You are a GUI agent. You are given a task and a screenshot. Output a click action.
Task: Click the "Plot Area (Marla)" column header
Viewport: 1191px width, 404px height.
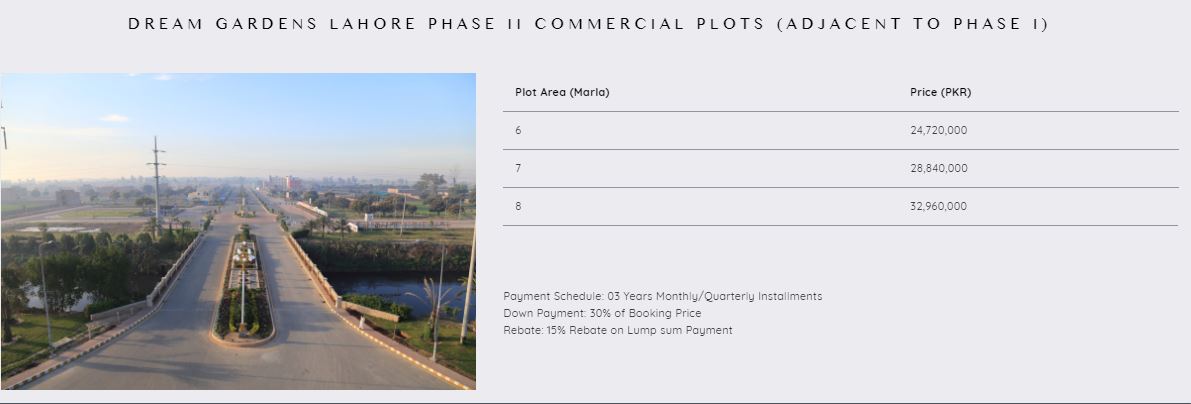point(562,92)
